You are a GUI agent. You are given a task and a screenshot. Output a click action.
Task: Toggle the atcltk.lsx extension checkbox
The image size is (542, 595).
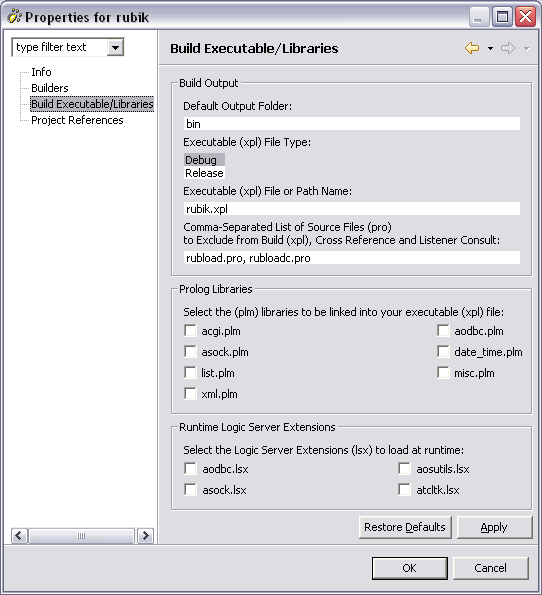point(404,490)
